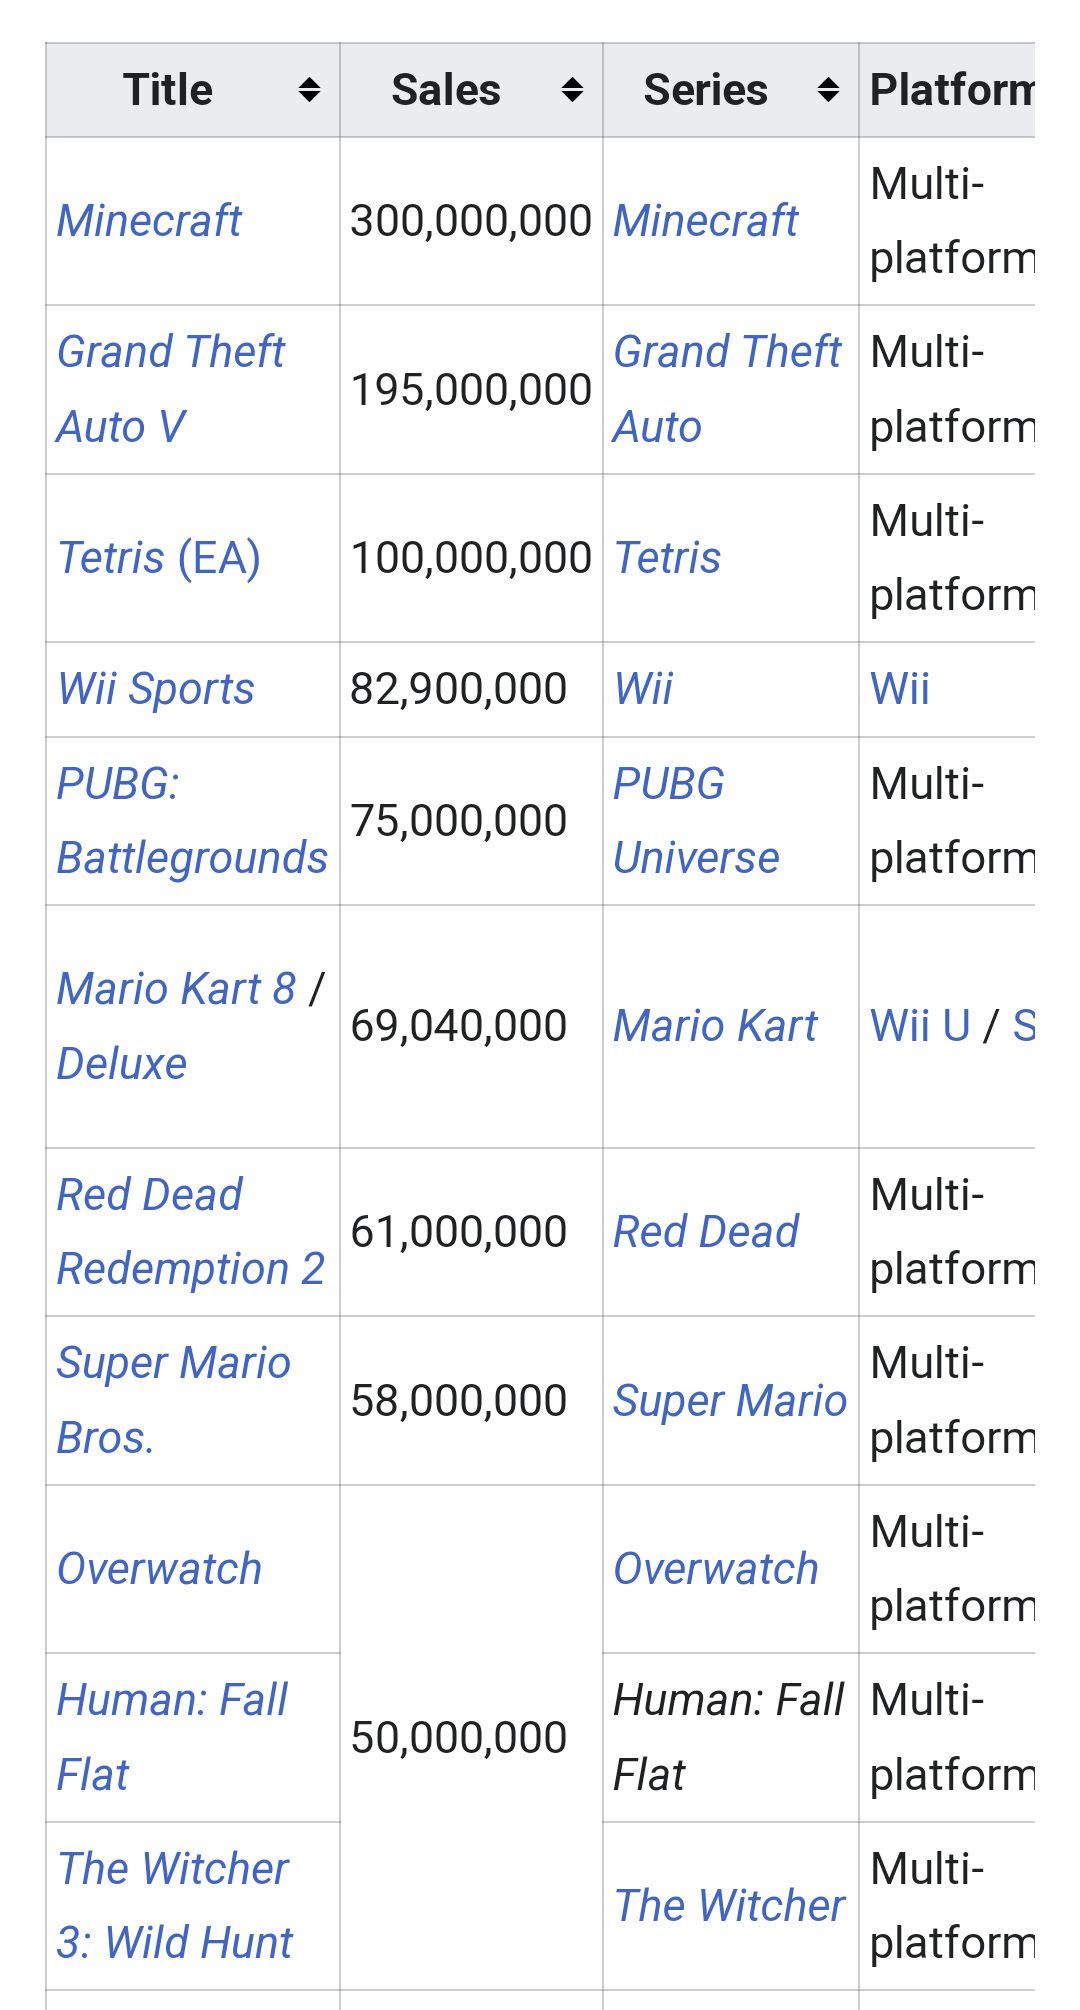This screenshot has width=1080, height=2010.
Task: Open the Tetris (EA) title link
Action: [x=159, y=558]
